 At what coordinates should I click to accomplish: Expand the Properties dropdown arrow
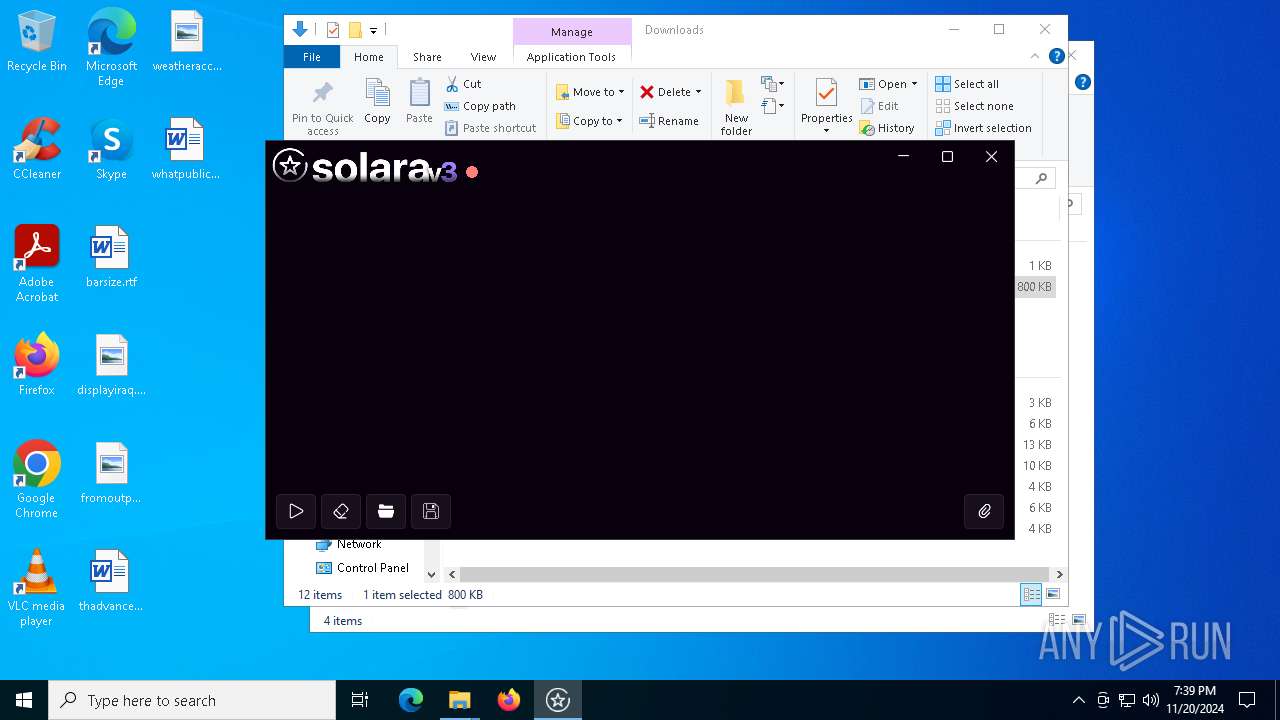826,131
